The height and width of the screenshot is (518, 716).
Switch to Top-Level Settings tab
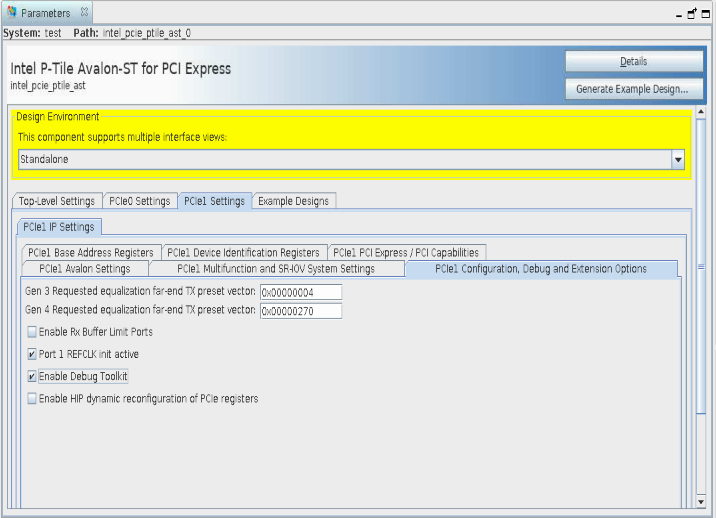point(57,201)
